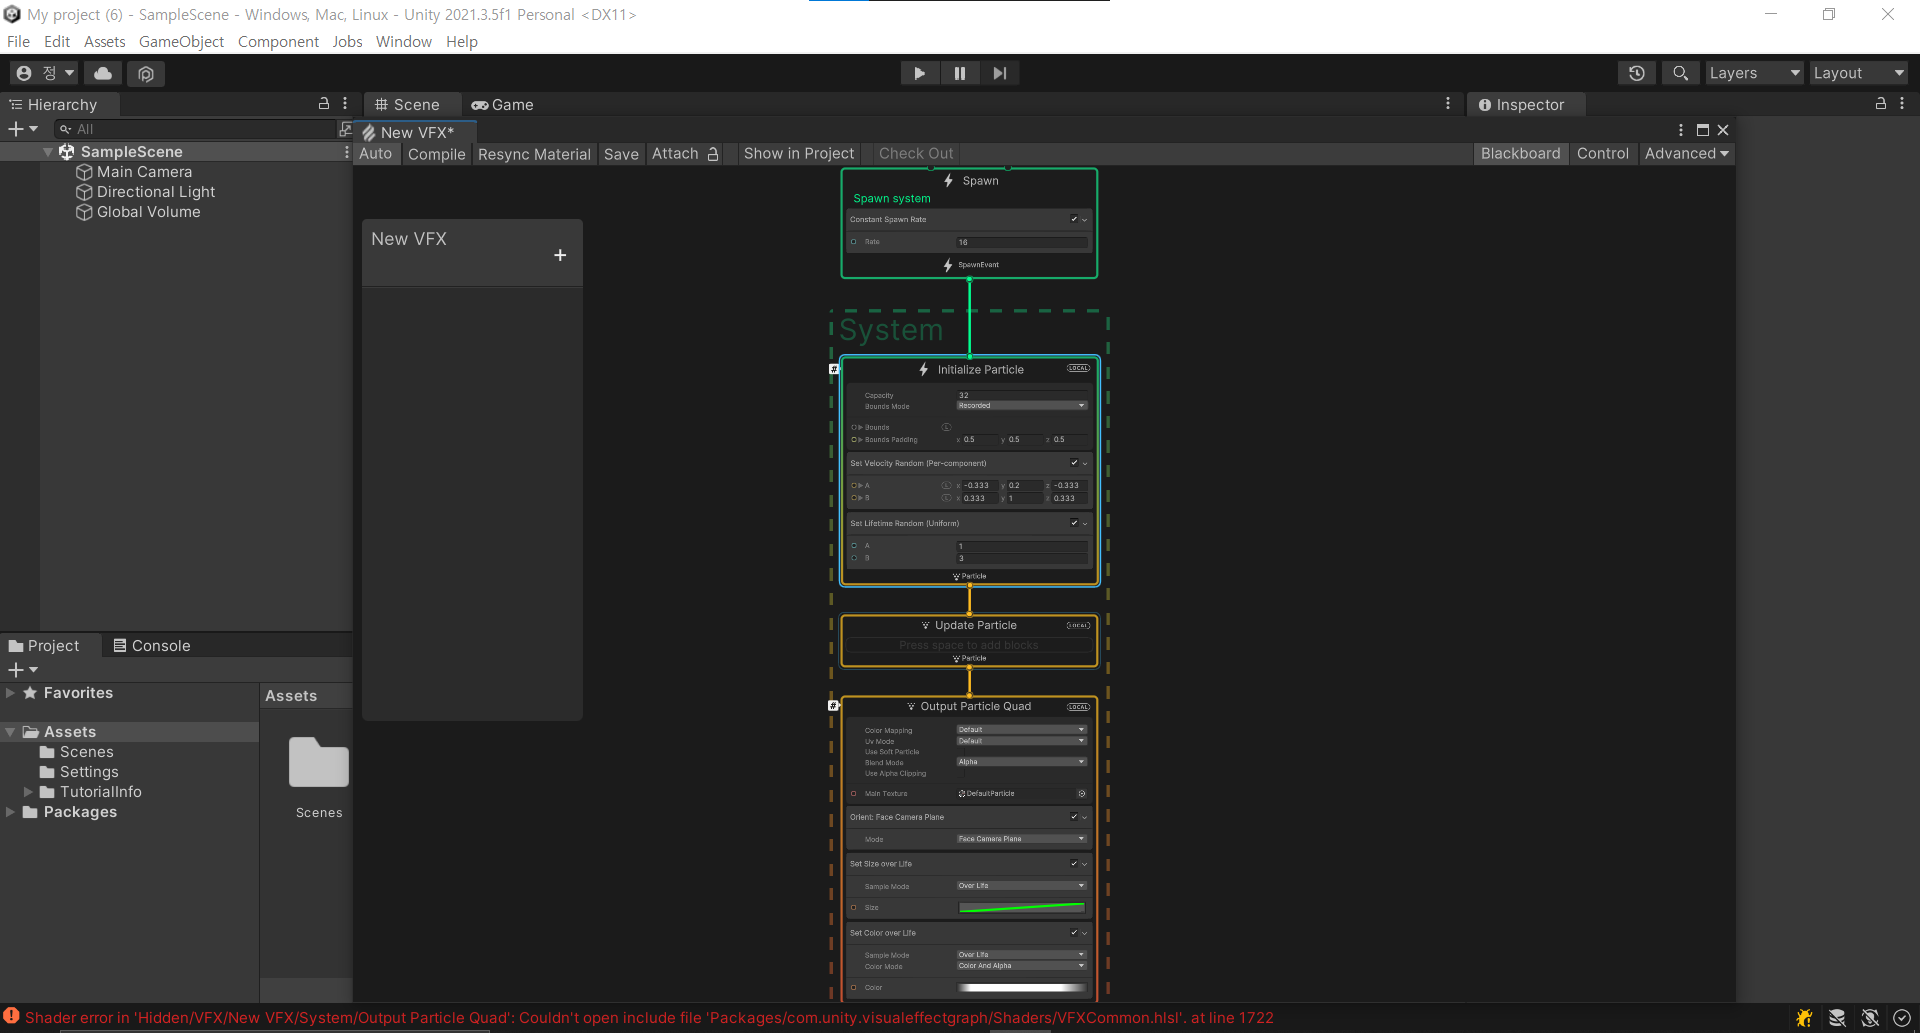This screenshot has height=1033, width=1920.
Task: Click the Compile button
Action: (437, 154)
